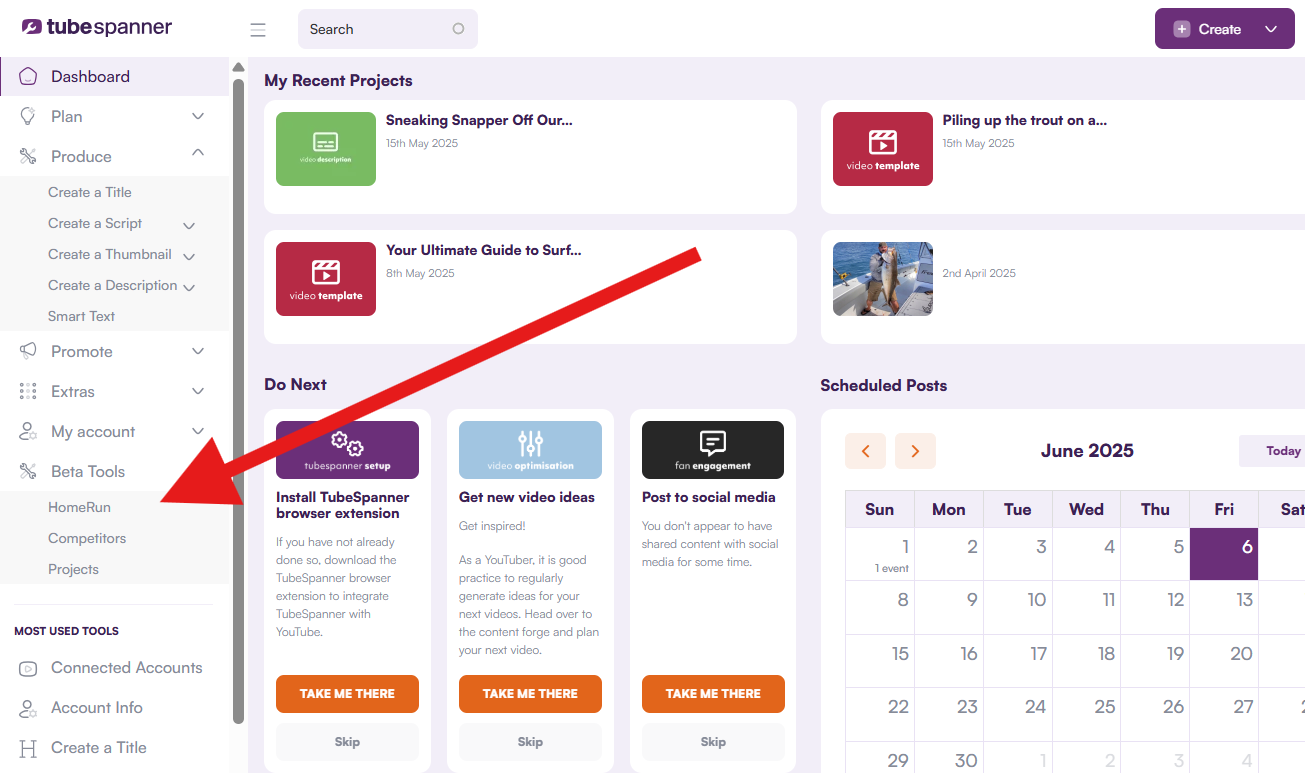Click the Dashboard home icon
This screenshot has width=1305, height=773.
[28, 77]
